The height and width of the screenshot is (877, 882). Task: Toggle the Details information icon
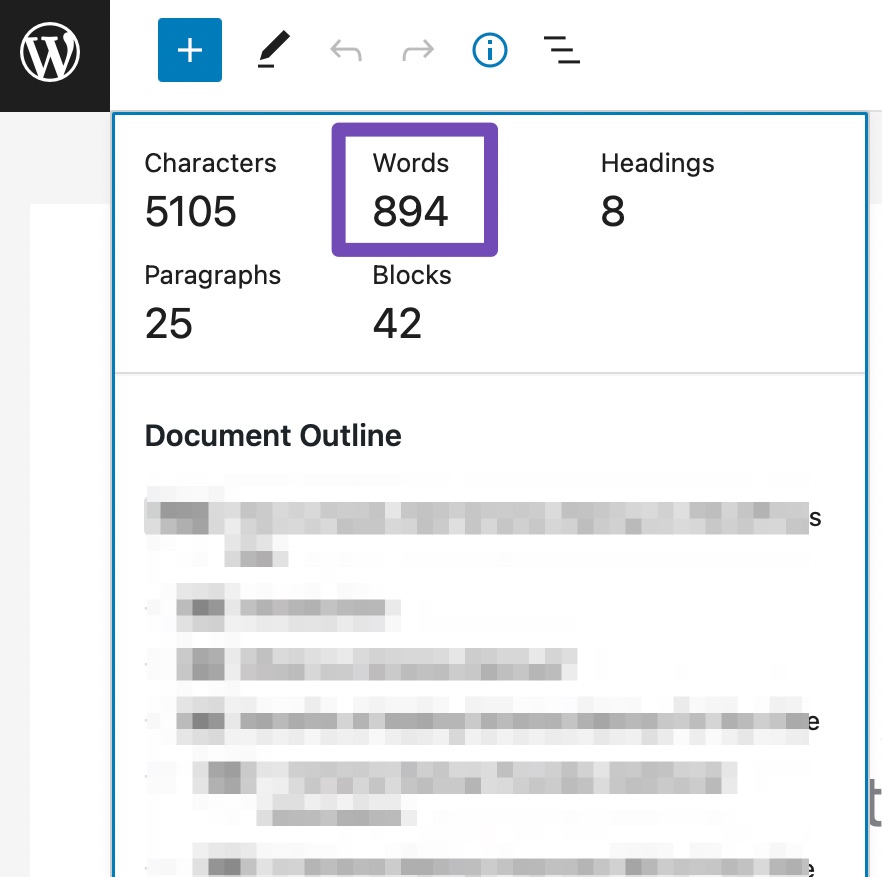pyautogui.click(x=489, y=49)
